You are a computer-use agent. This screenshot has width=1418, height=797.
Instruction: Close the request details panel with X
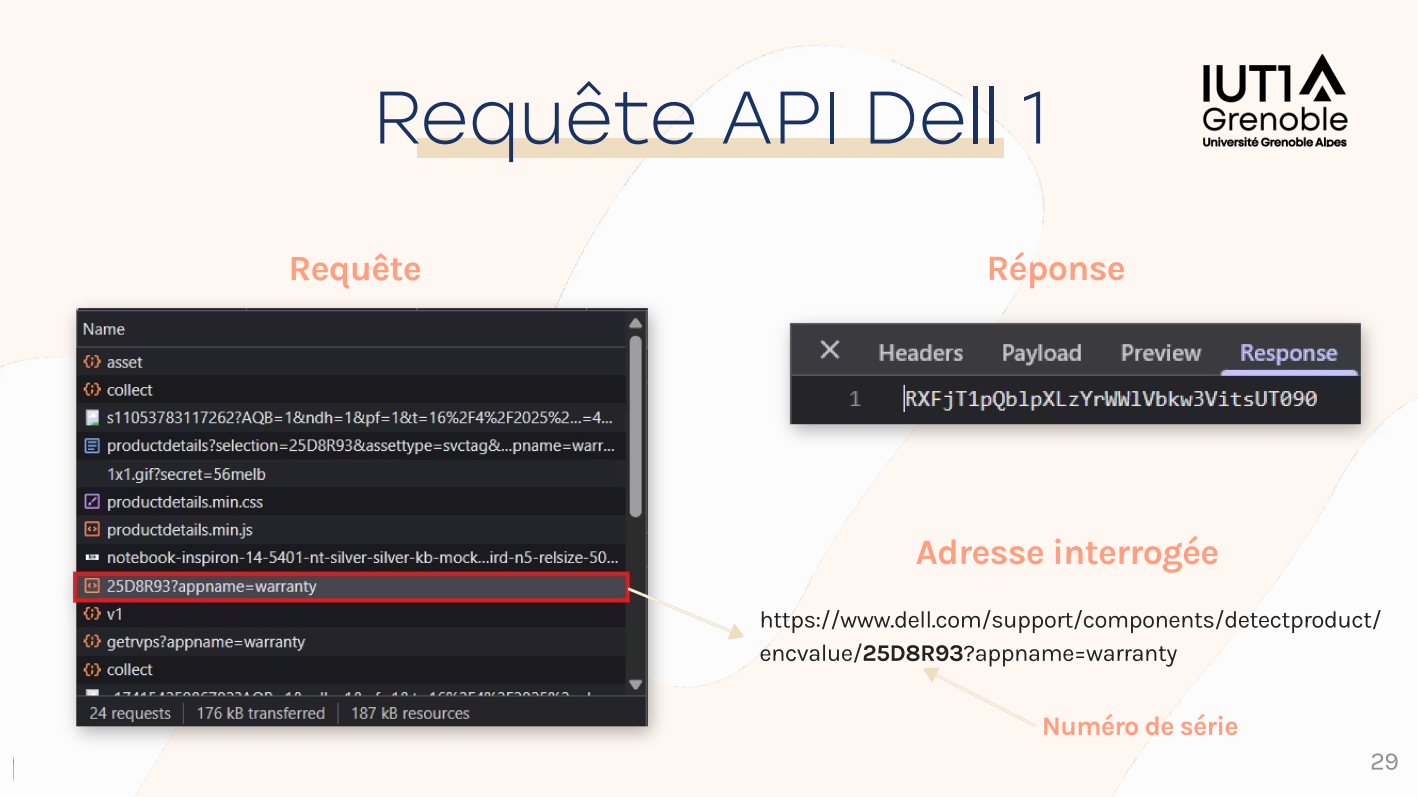pos(829,351)
